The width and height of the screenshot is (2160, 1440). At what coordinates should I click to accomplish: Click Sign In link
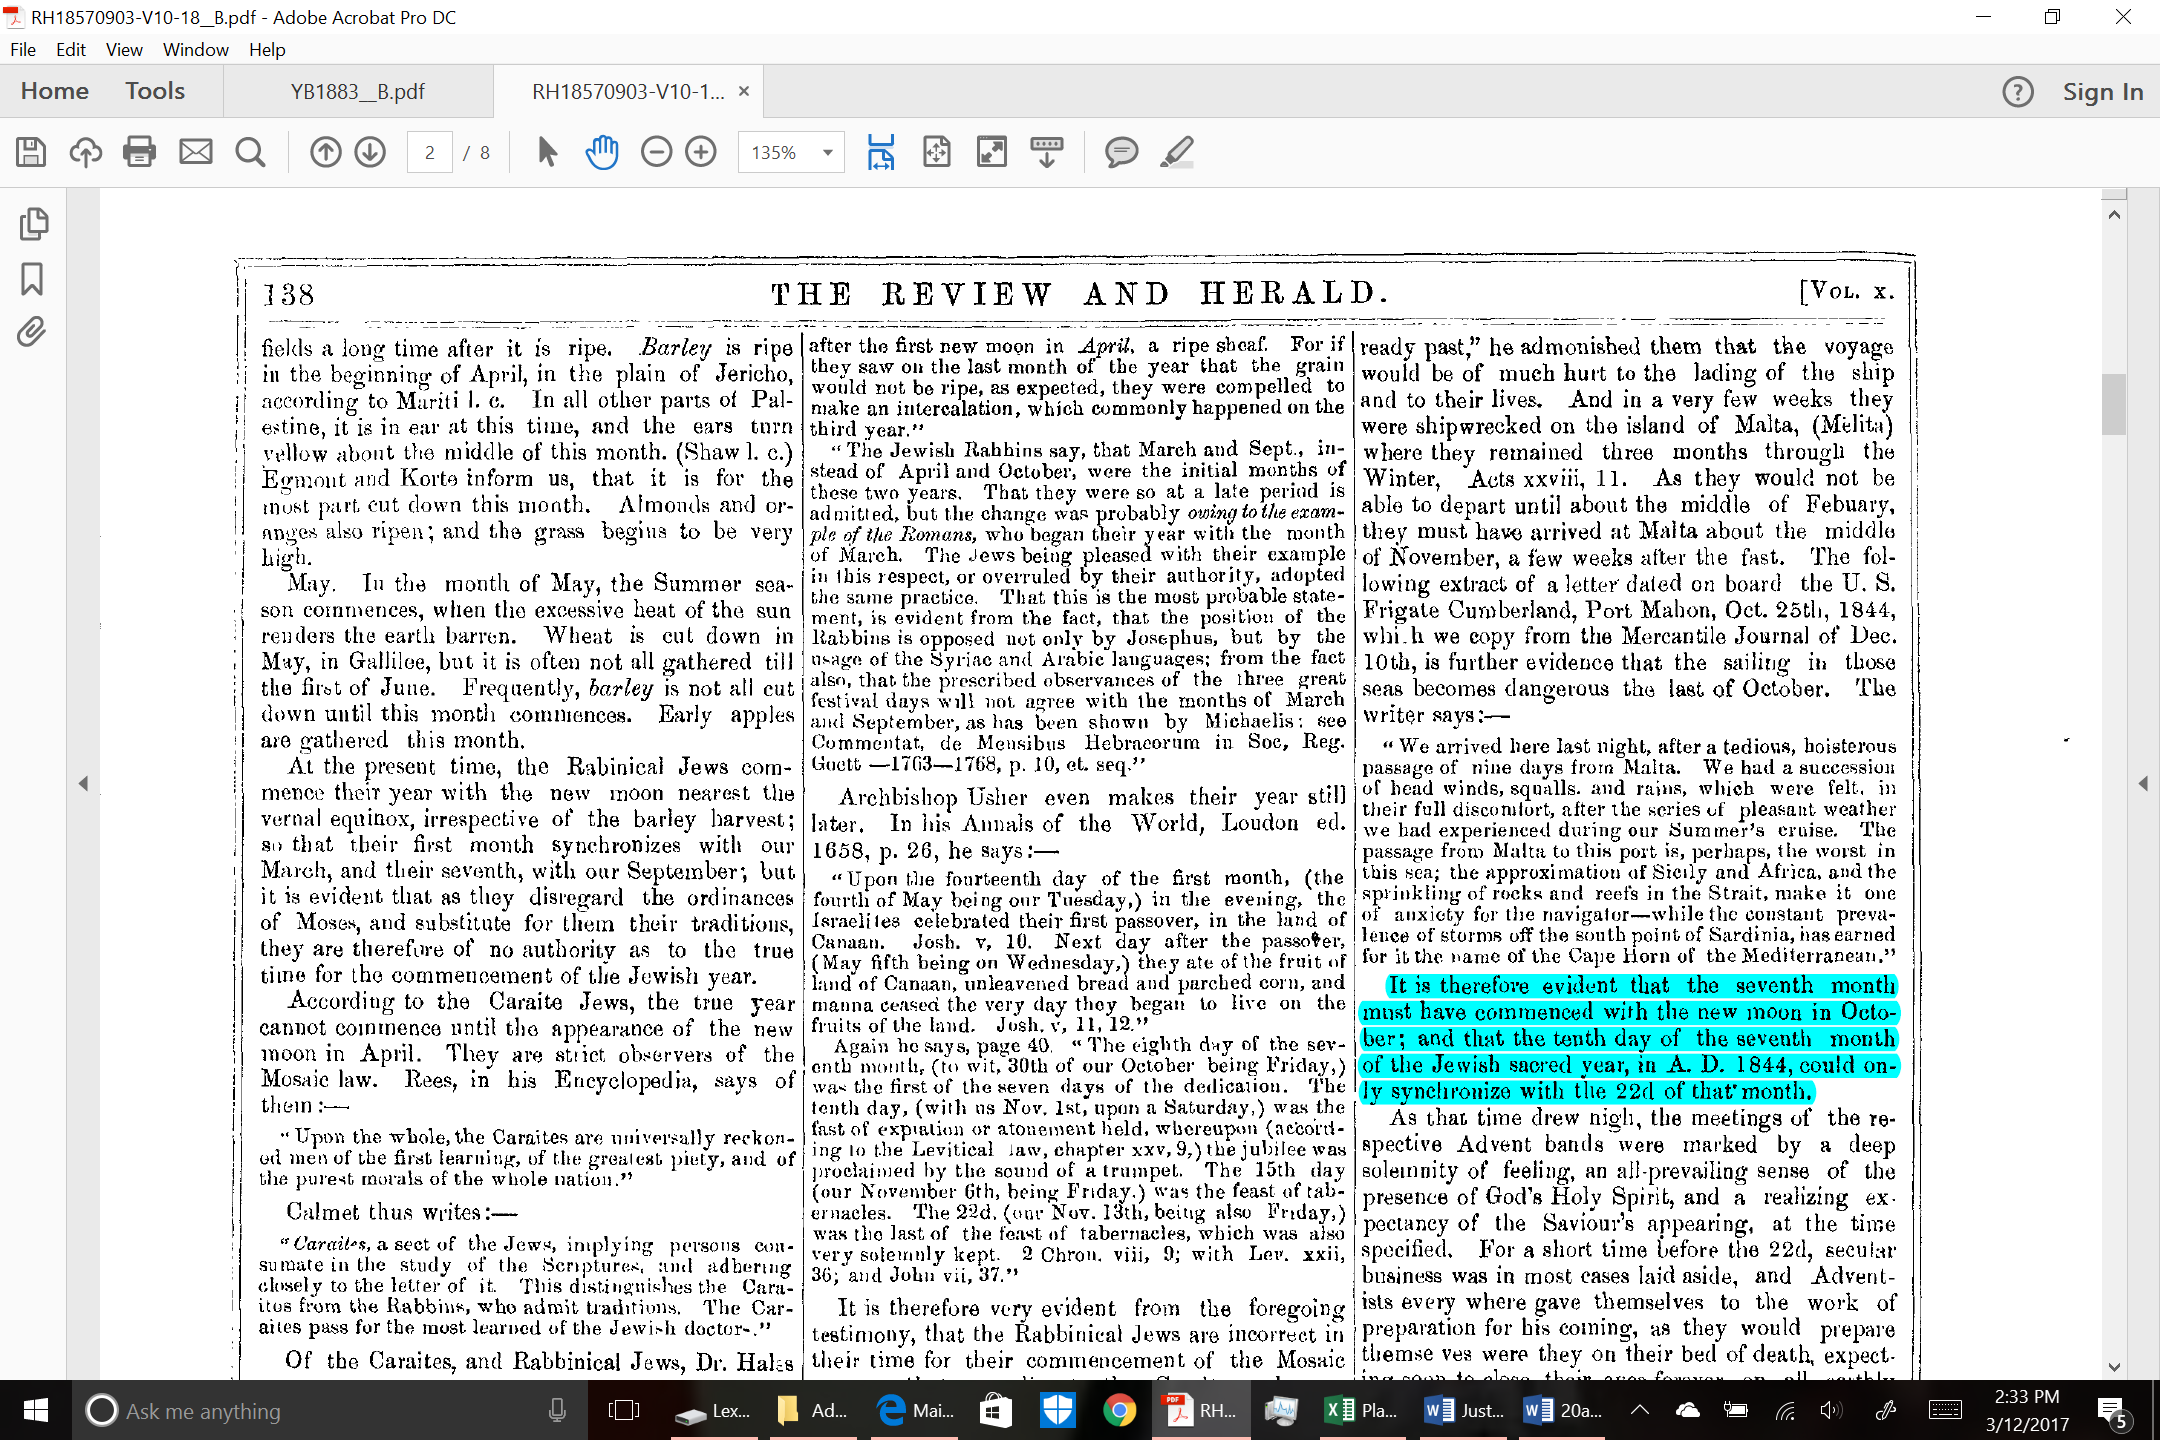point(2103,92)
